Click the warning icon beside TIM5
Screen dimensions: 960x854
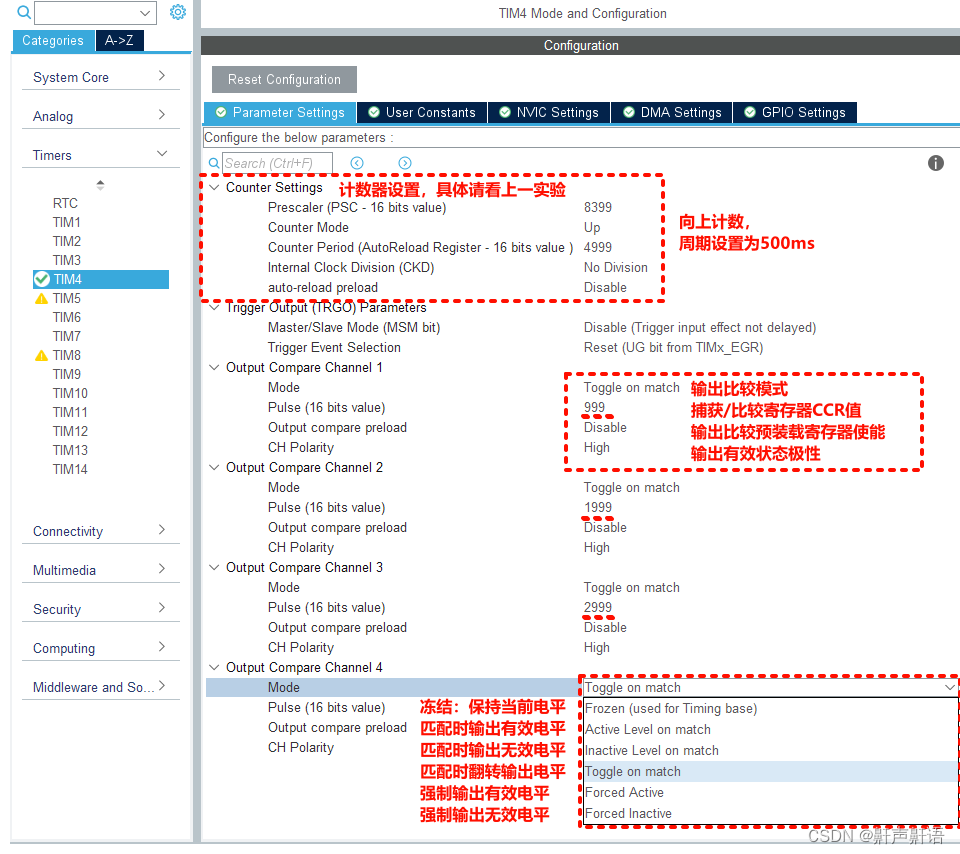[42, 299]
